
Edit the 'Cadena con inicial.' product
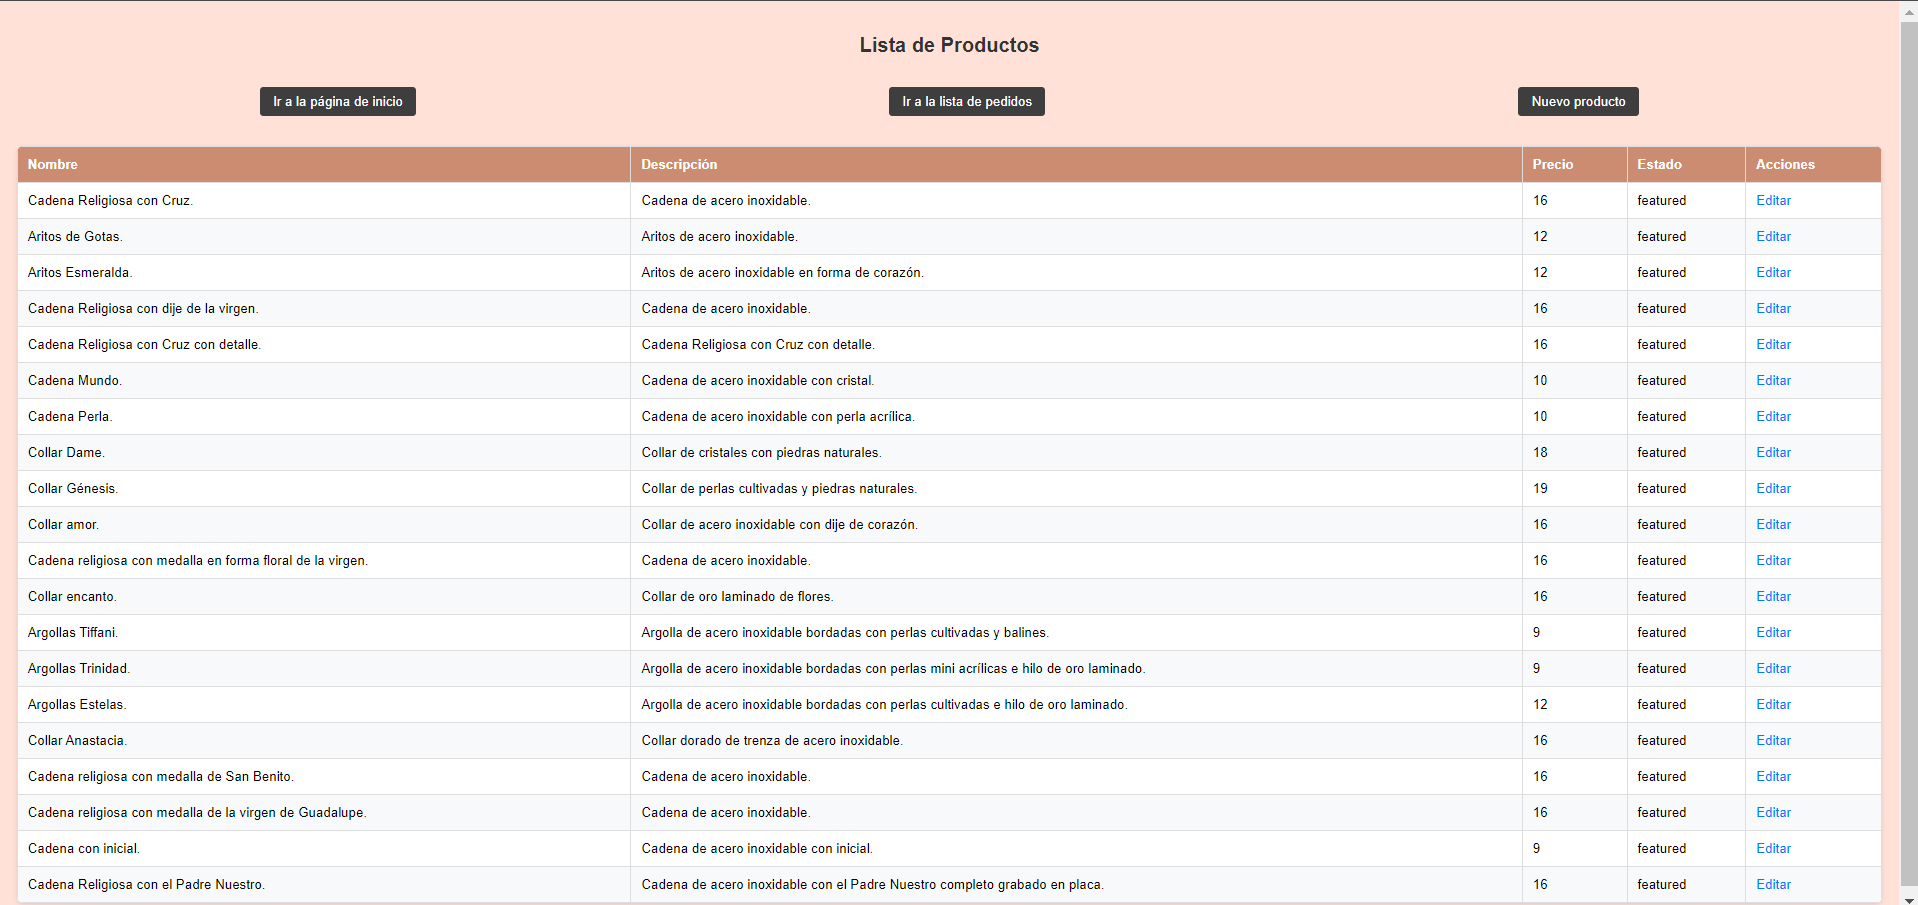click(1772, 848)
